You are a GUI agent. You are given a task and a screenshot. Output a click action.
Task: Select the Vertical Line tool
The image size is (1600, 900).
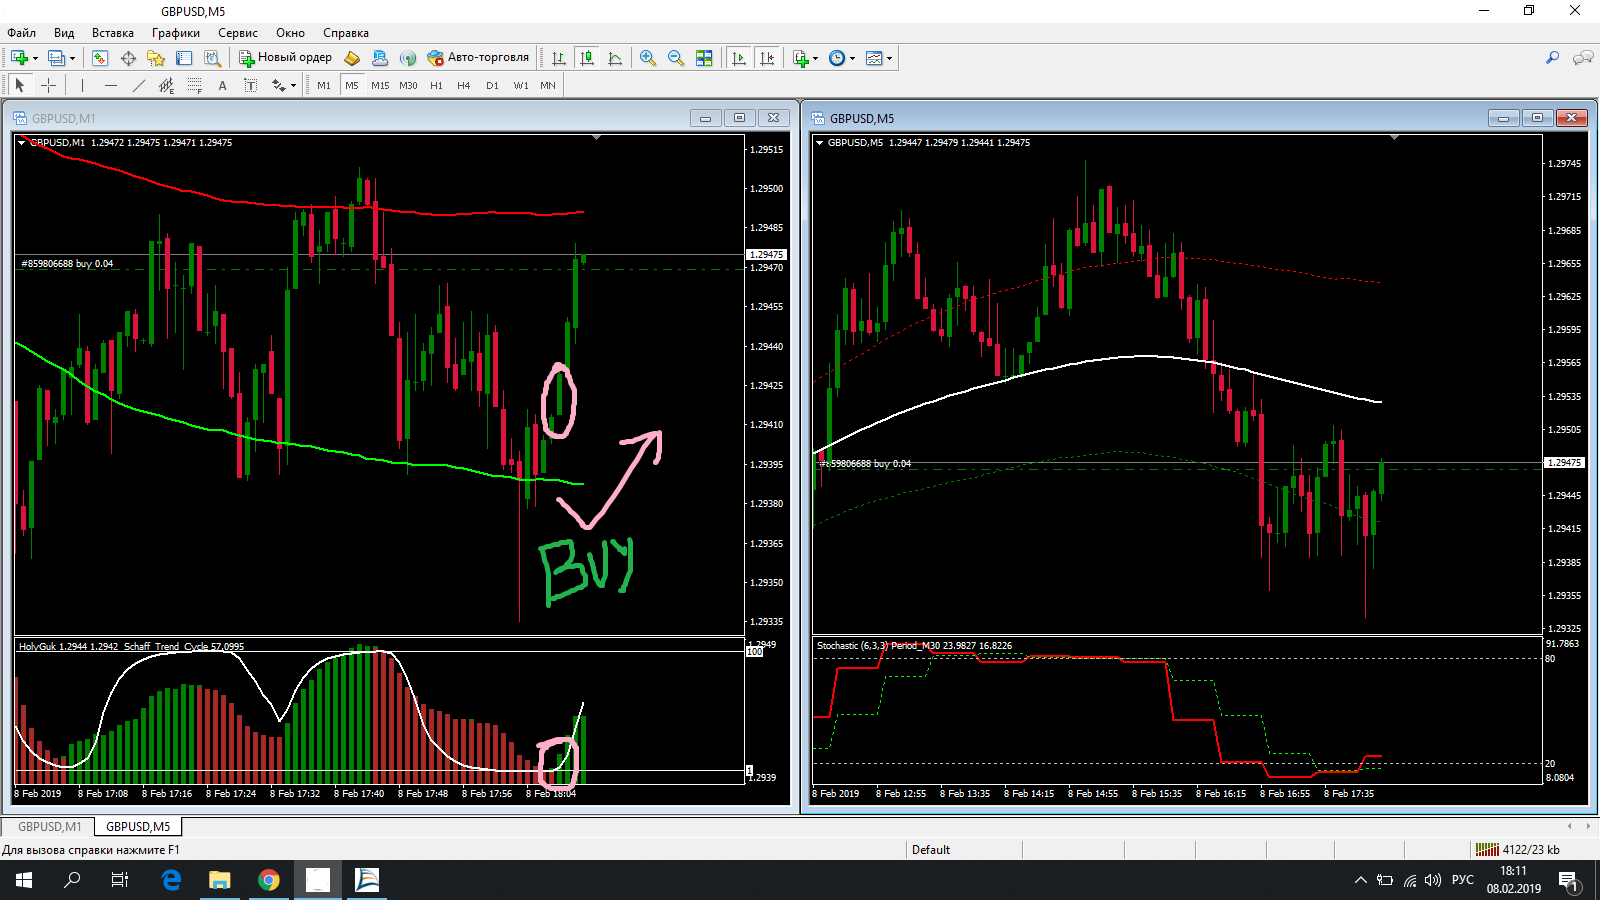(x=82, y=85)
